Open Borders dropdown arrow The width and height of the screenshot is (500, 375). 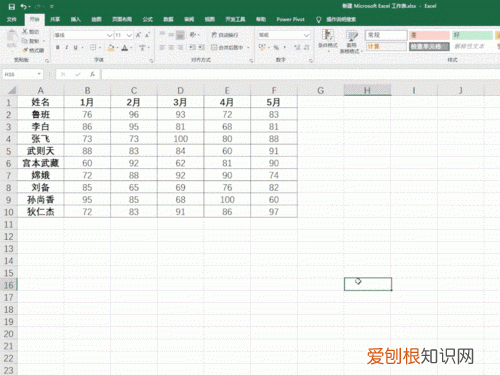(100, 48)
